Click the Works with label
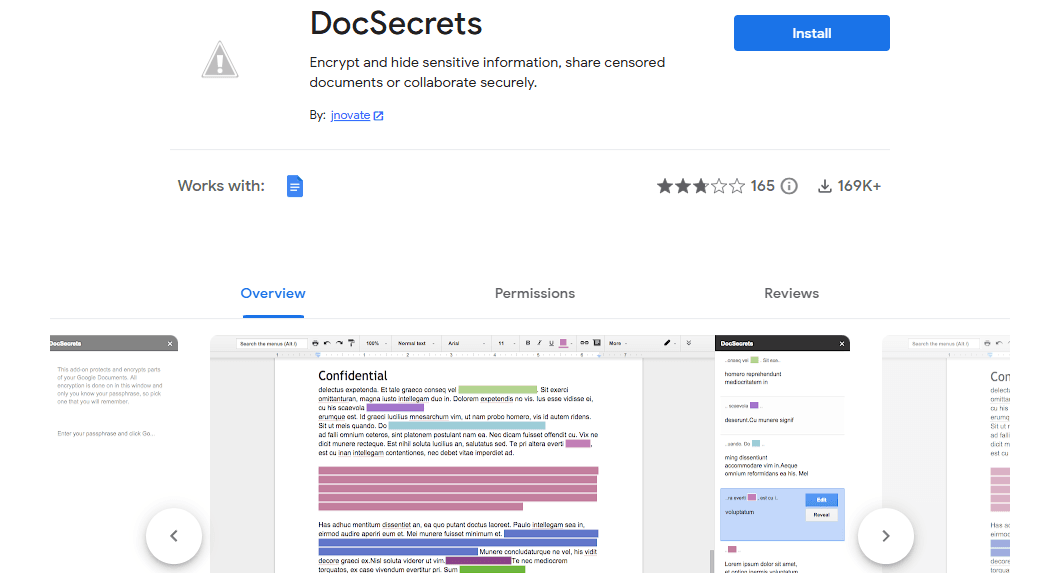The width and height of the screenshot is (1059, 573). click(221, 186)
